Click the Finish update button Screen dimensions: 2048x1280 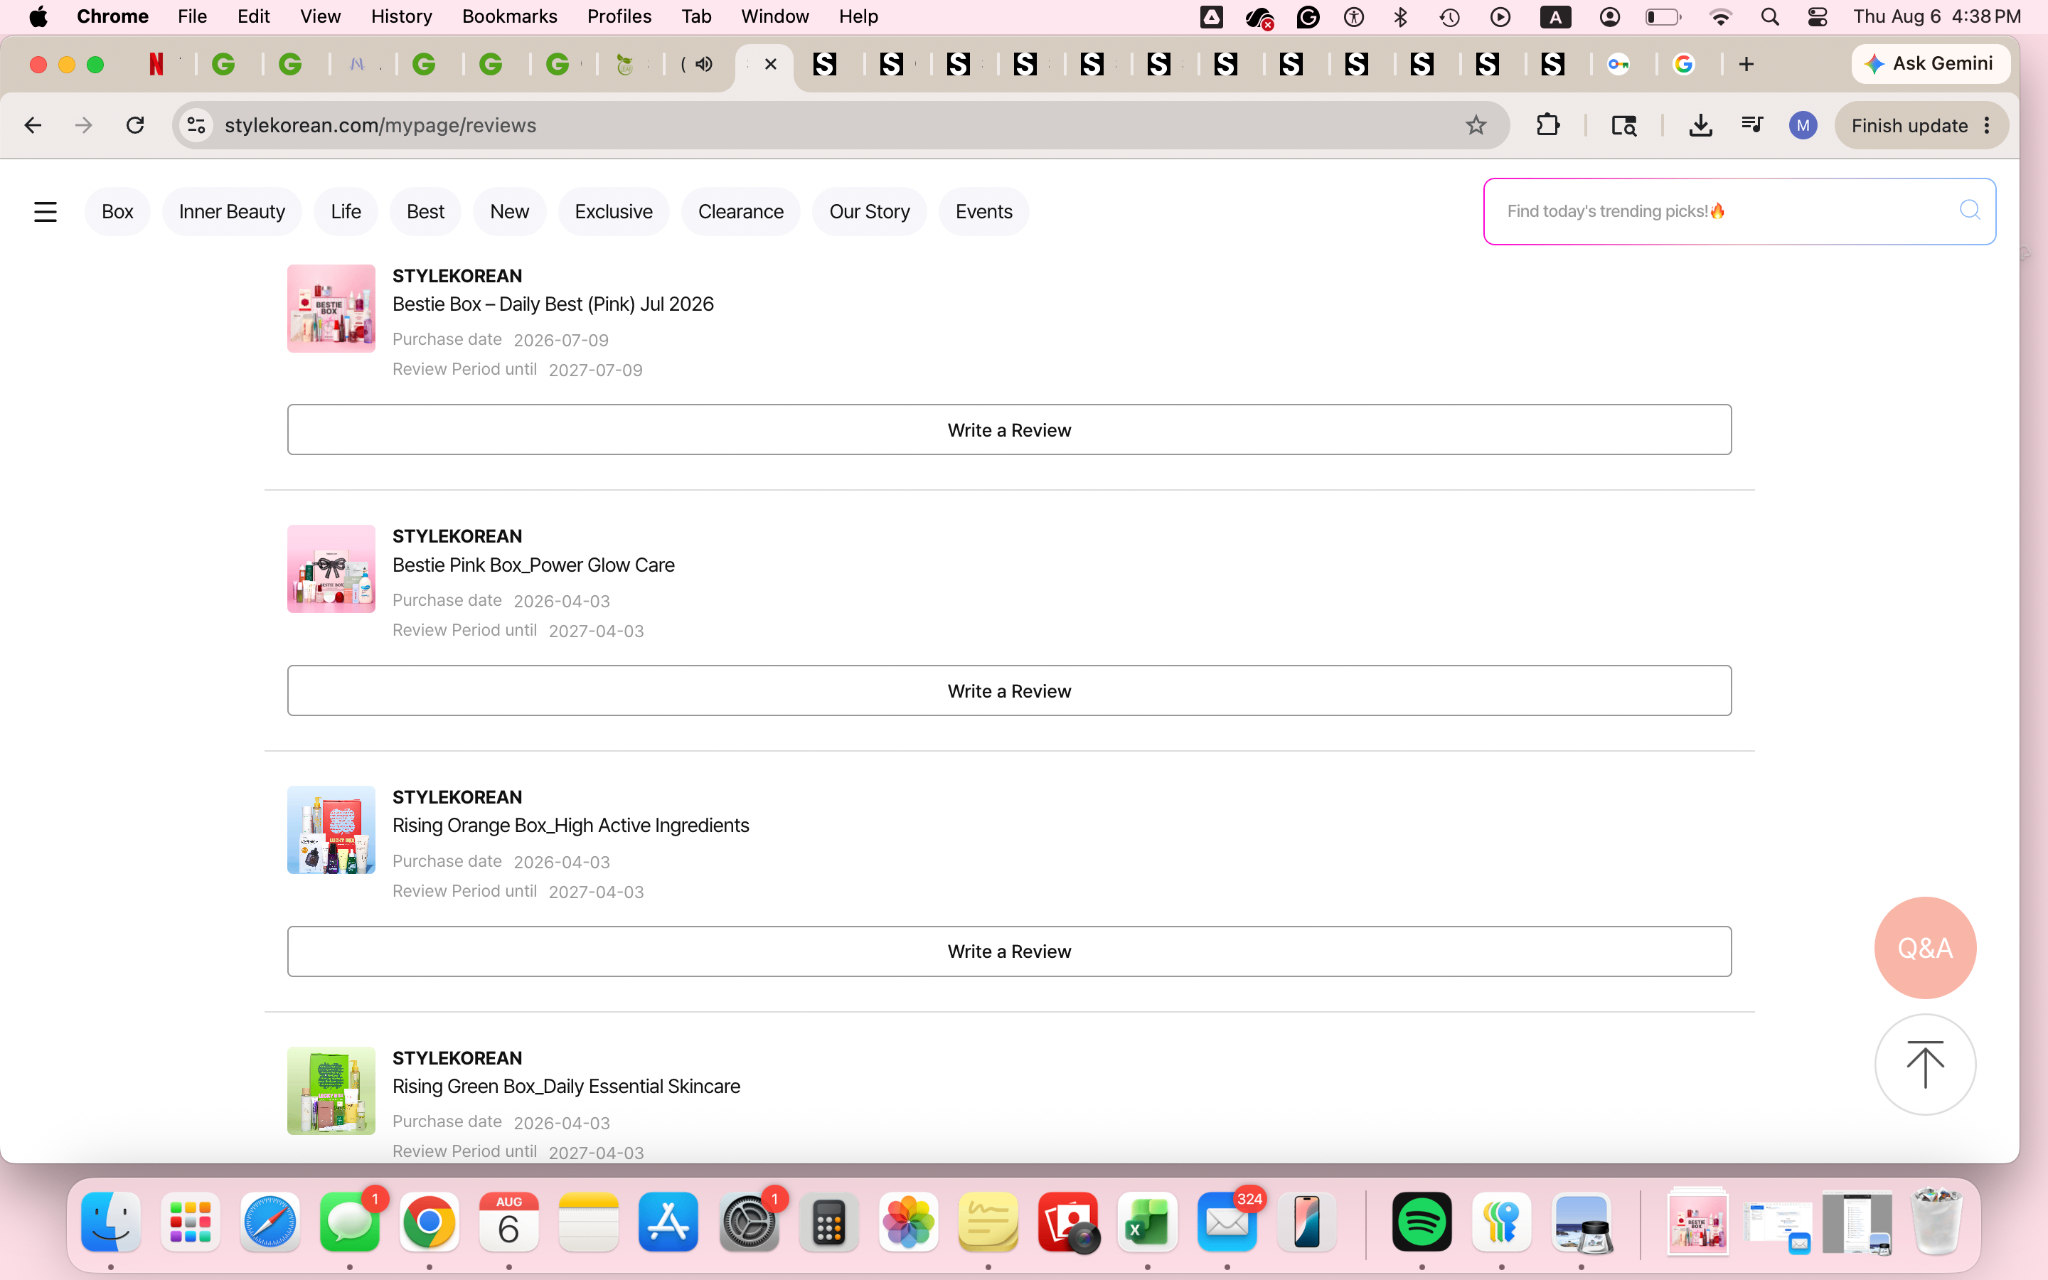[1921, 125]
